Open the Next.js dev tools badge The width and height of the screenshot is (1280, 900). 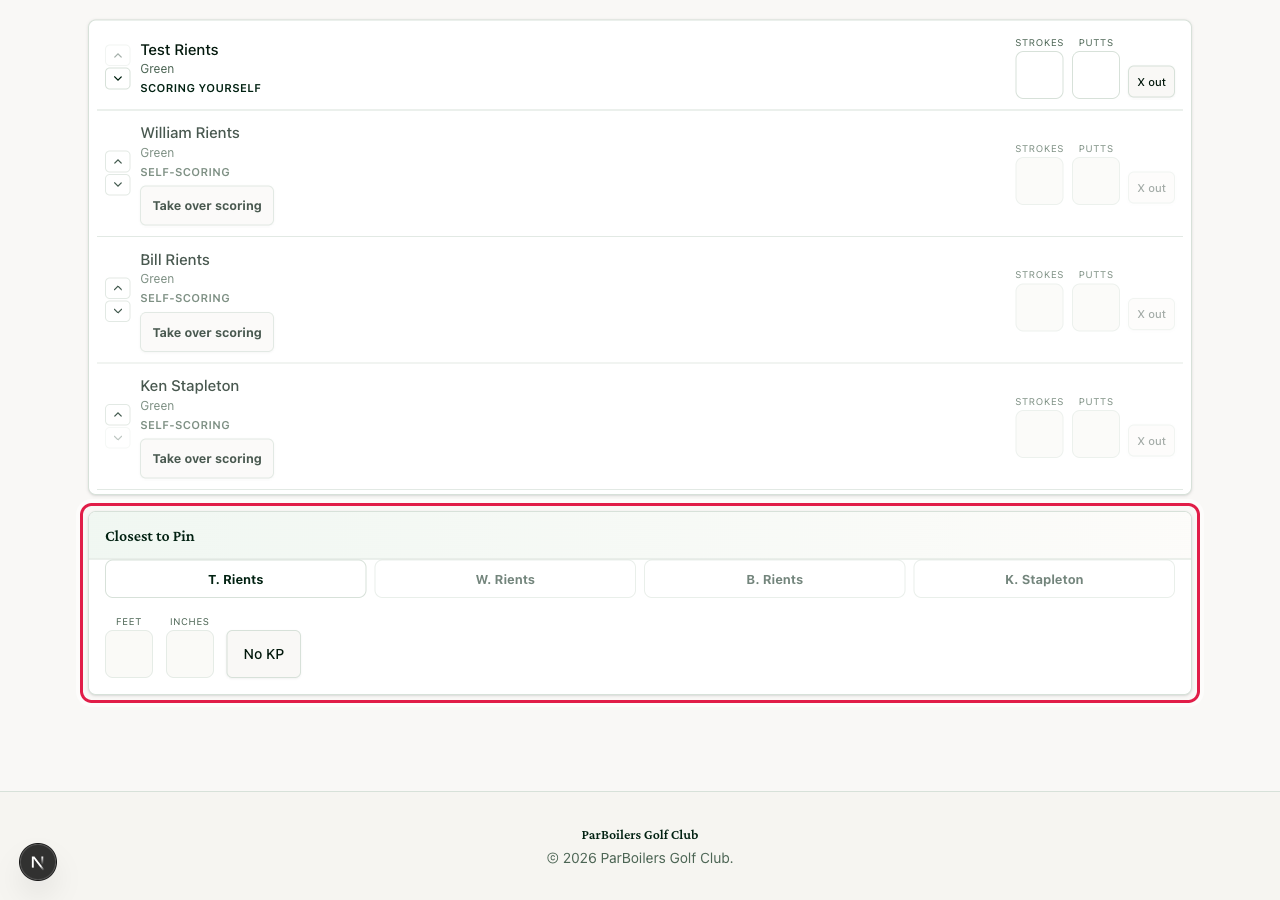click(x=38, y=862)
